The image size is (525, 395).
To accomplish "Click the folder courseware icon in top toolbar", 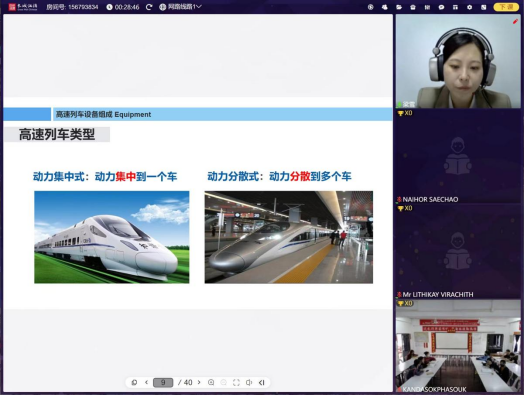I will tap(399, 7).
